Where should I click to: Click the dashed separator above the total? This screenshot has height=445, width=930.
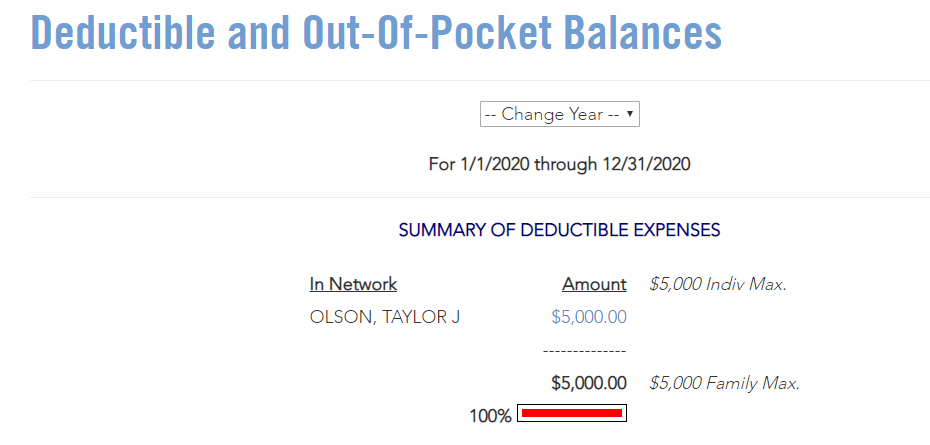click(x=584, y=350)
